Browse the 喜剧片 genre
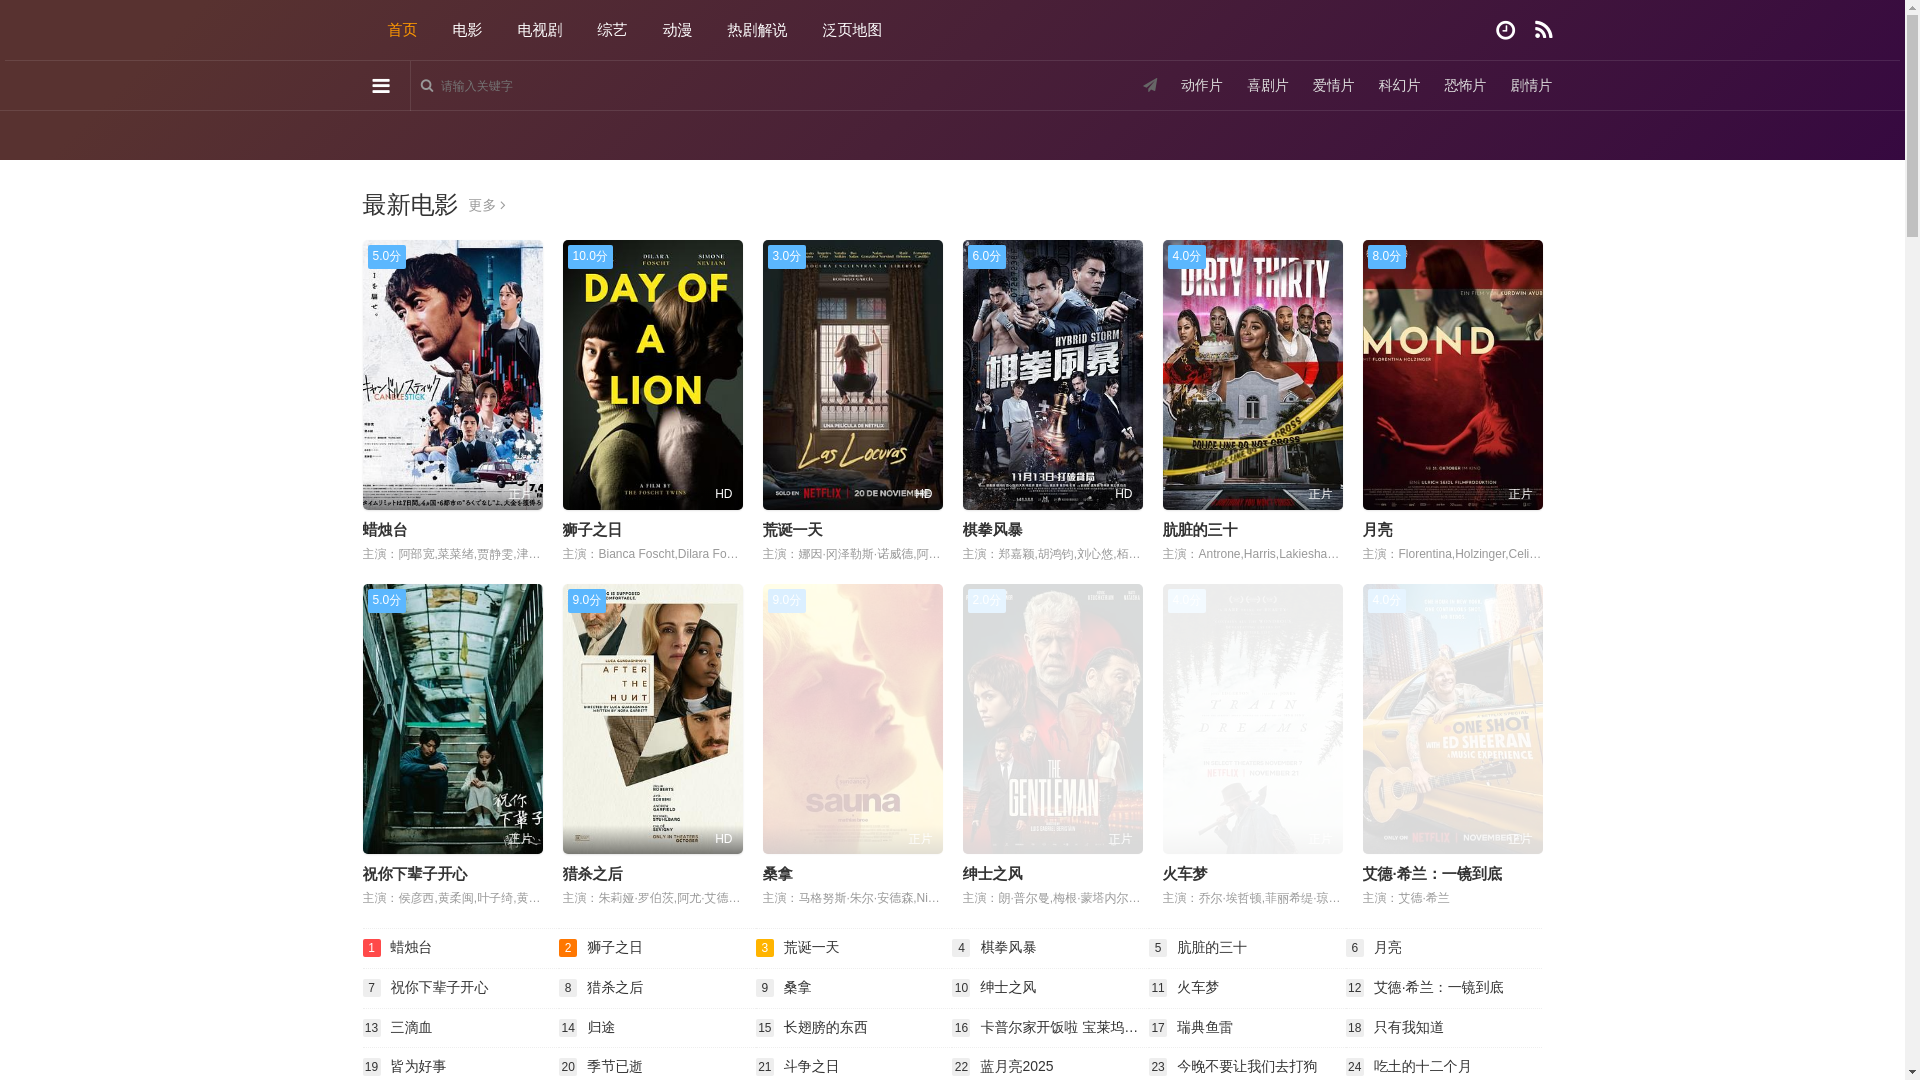Screen dimensions: 1920x1080 point(1268,85)
